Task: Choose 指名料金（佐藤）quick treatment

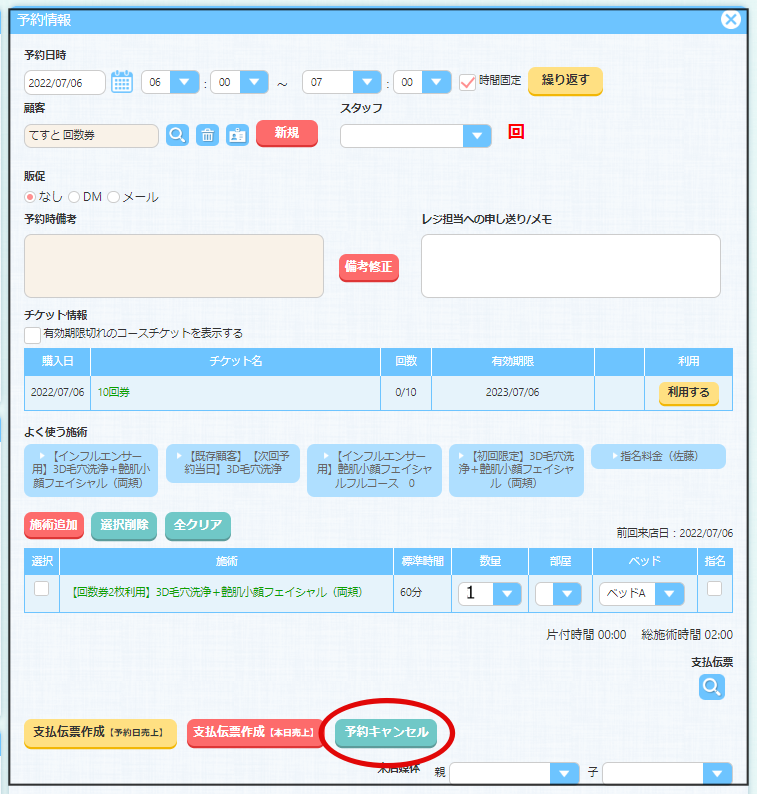Action: point(658,457)
